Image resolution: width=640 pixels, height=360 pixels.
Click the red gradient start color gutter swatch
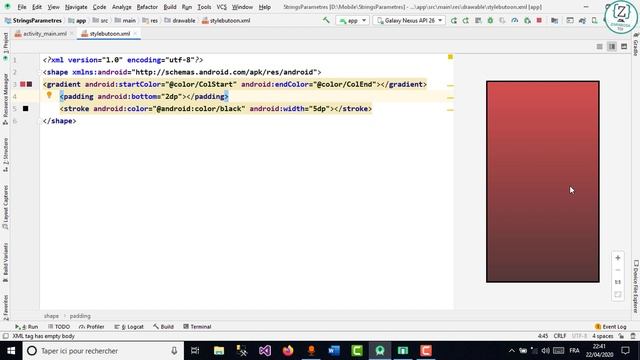(23, 84)
